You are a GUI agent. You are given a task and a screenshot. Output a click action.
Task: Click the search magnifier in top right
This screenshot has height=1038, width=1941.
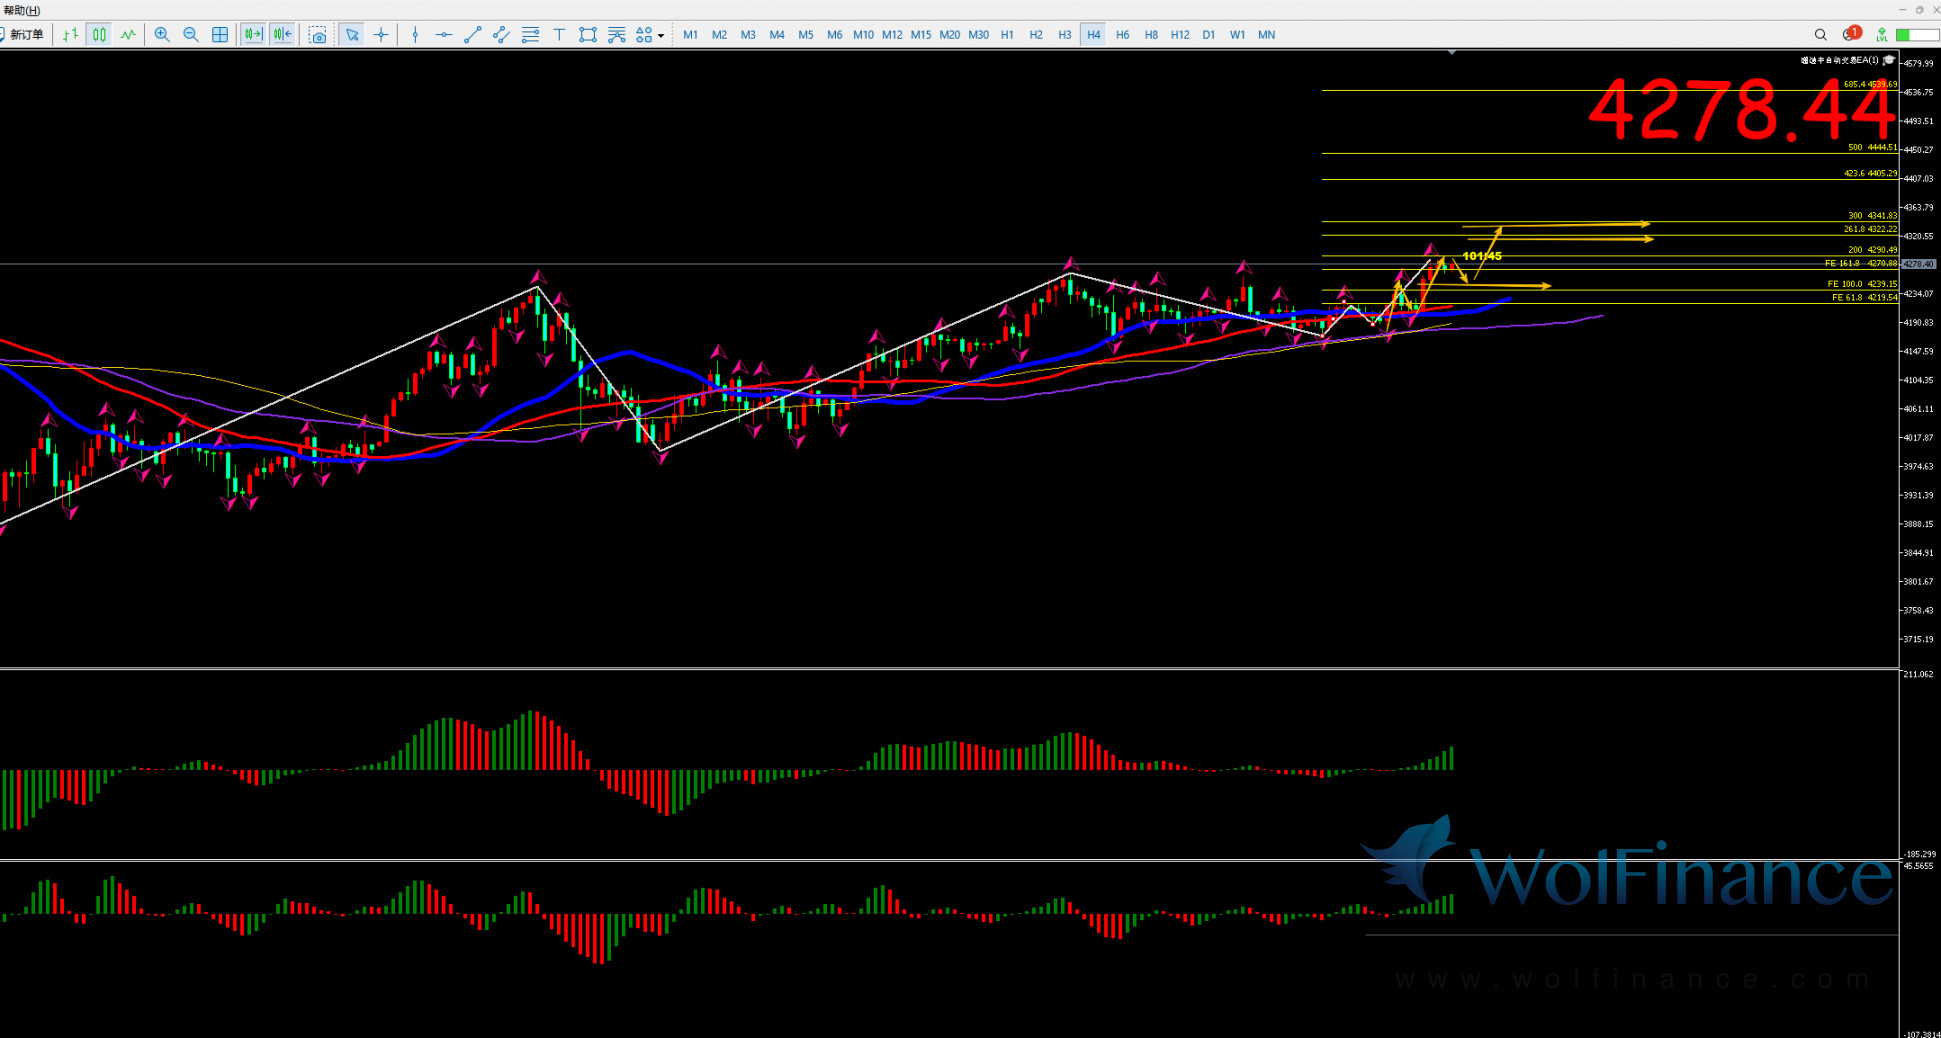[x=1821, y=35]
